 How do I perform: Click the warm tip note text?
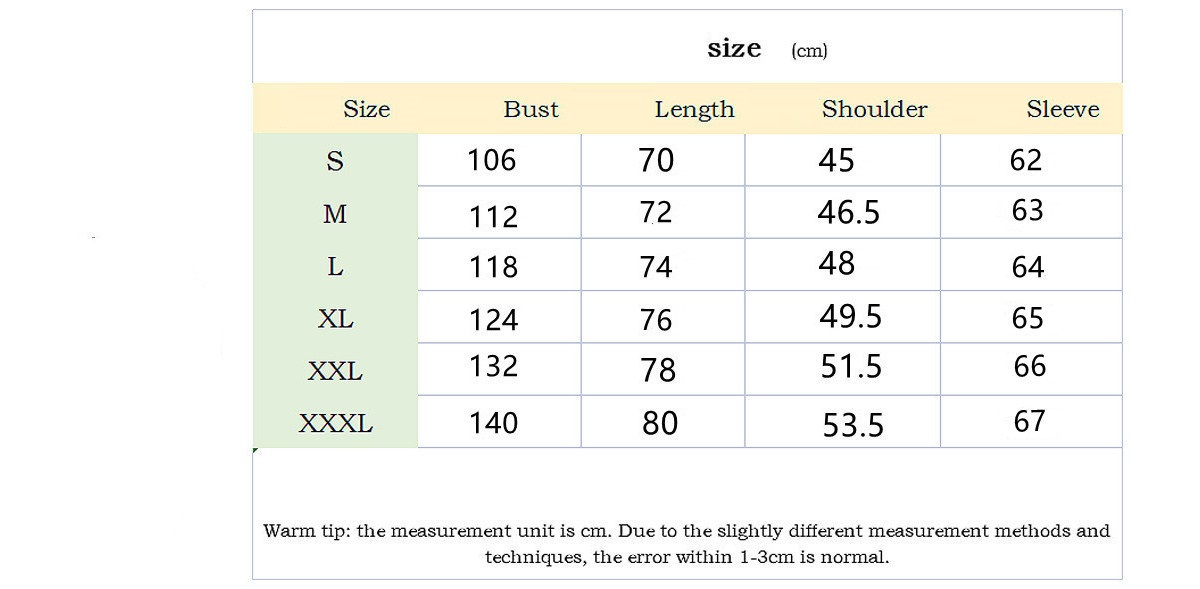point(686,544)
